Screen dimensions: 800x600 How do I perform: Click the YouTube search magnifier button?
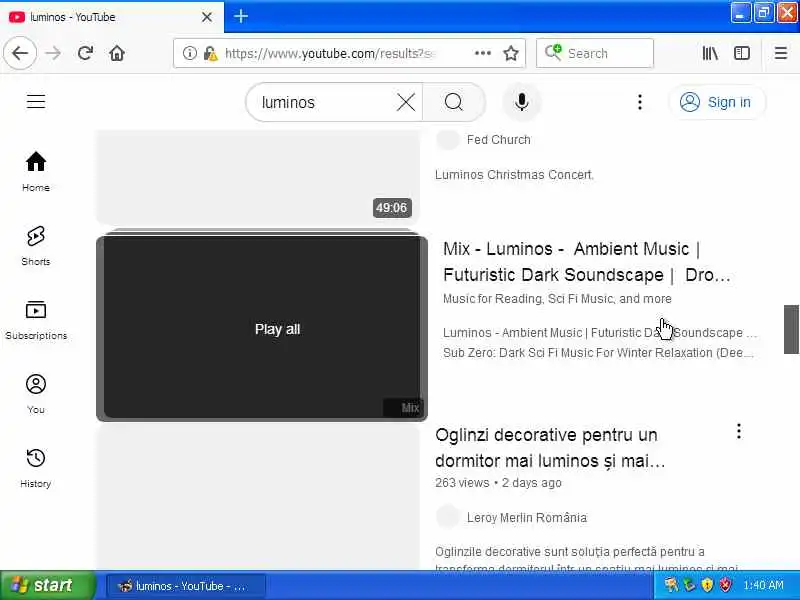point(454,102)
